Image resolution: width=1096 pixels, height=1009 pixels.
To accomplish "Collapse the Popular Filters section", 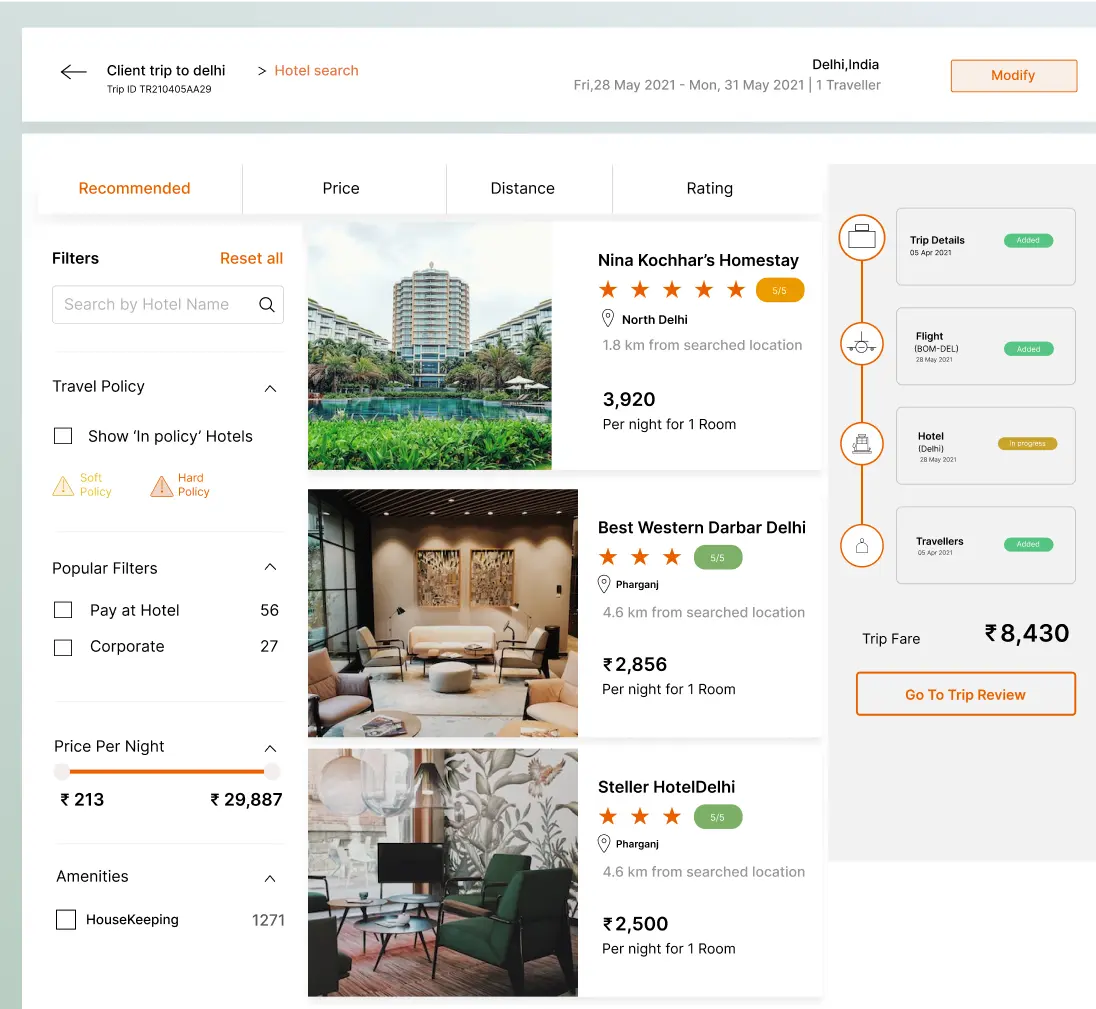I will [x=270, y=568].
